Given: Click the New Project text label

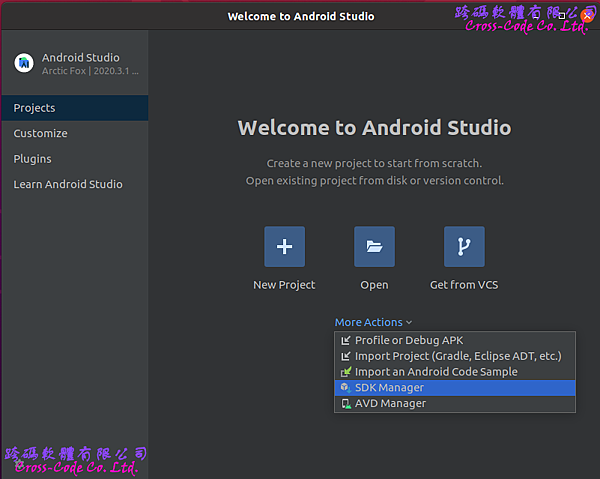Looking at the screenshot, I should tap(284, 285).
